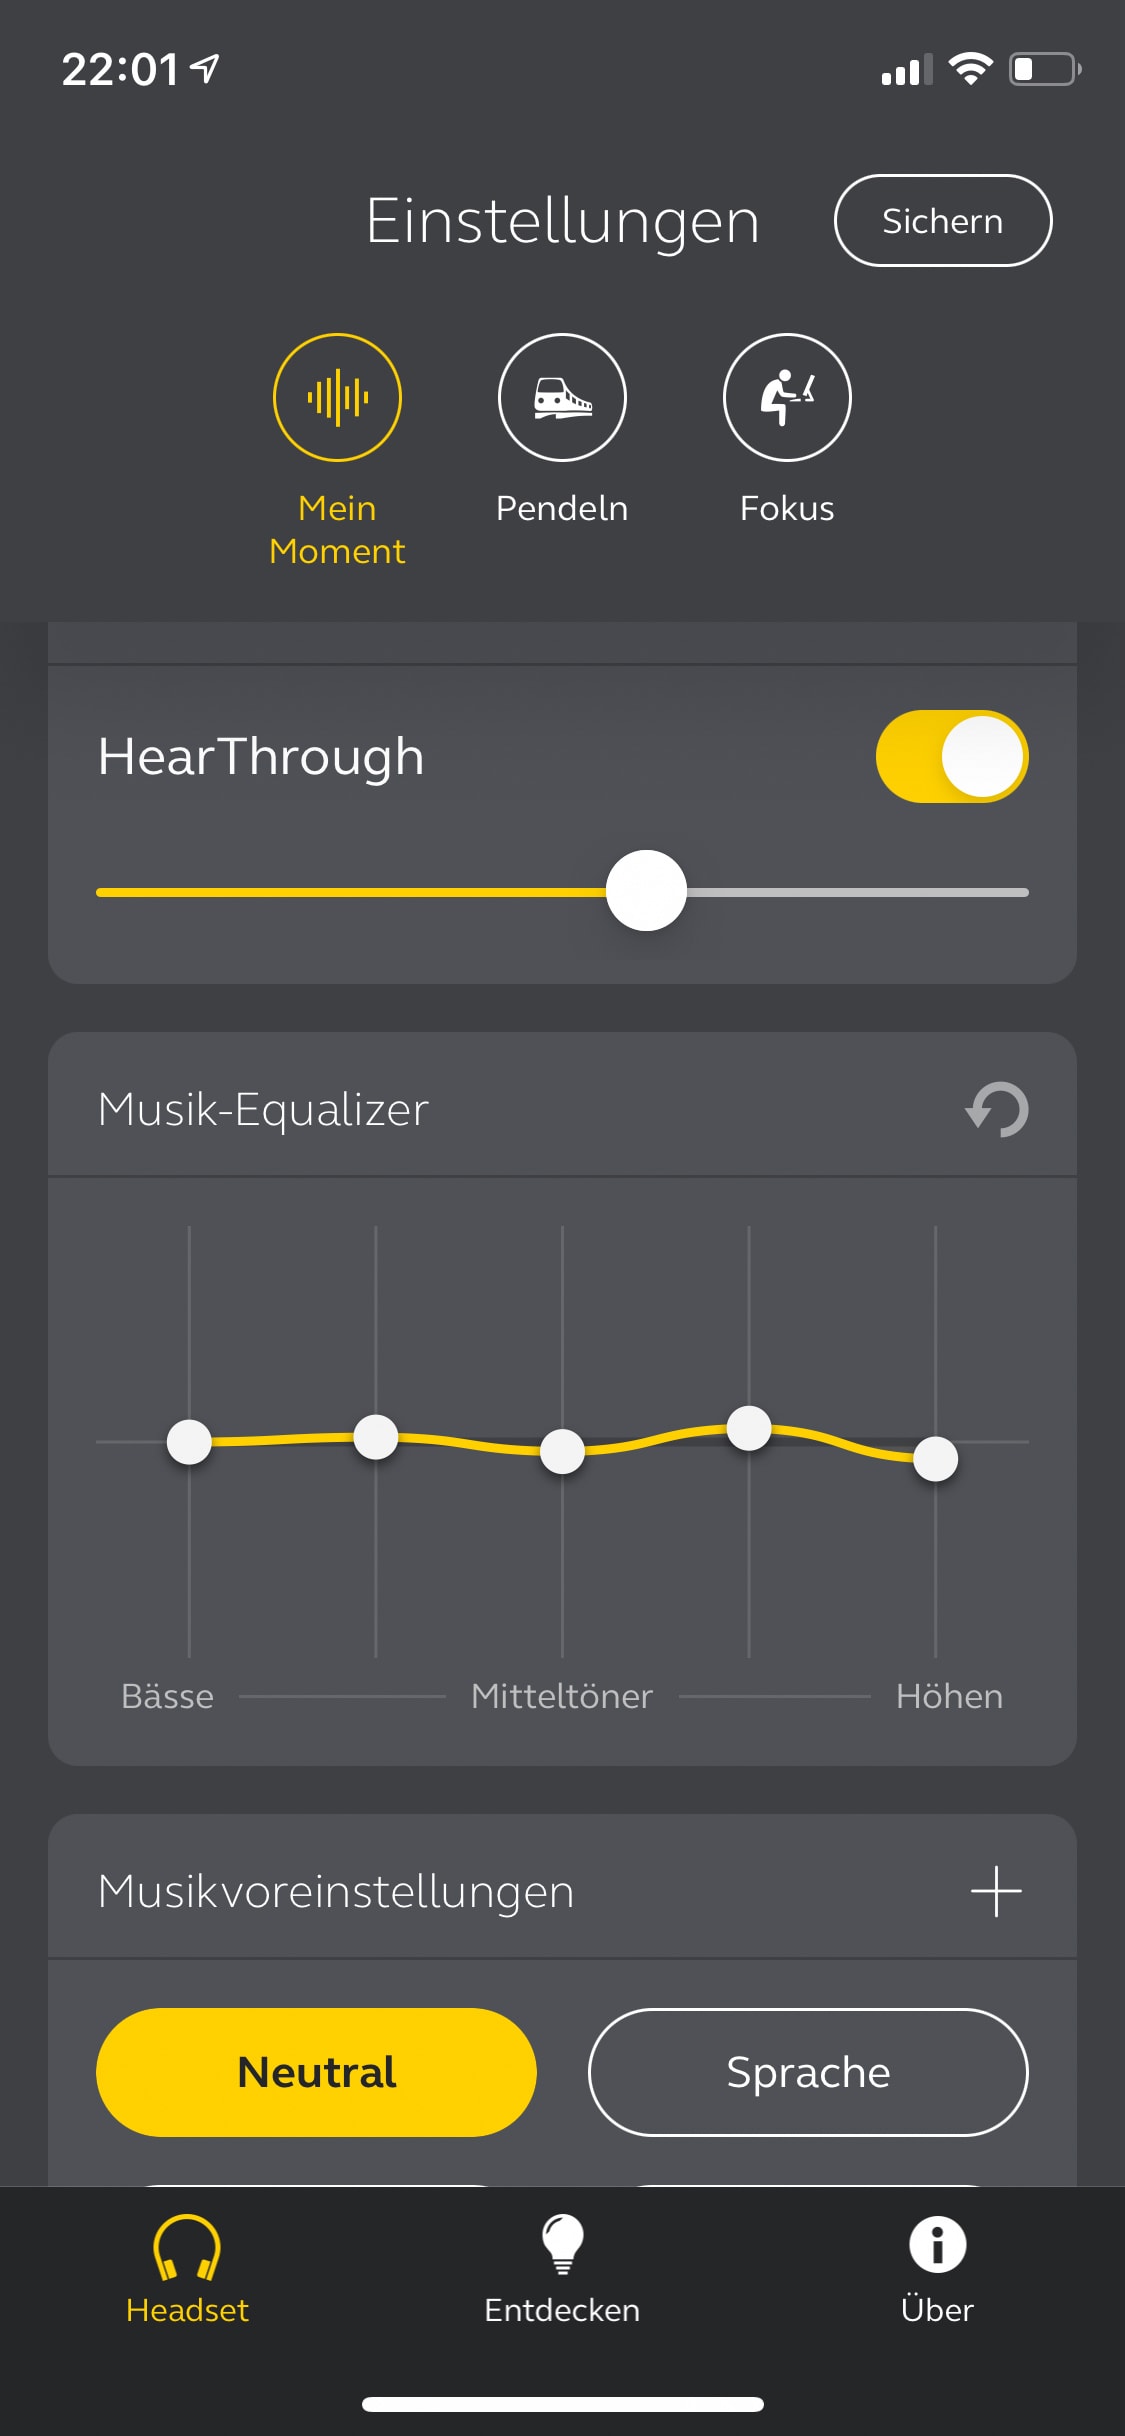1125x2436 pixels.
Task: Select the Pendeln train icon
Action: point(562,397)
